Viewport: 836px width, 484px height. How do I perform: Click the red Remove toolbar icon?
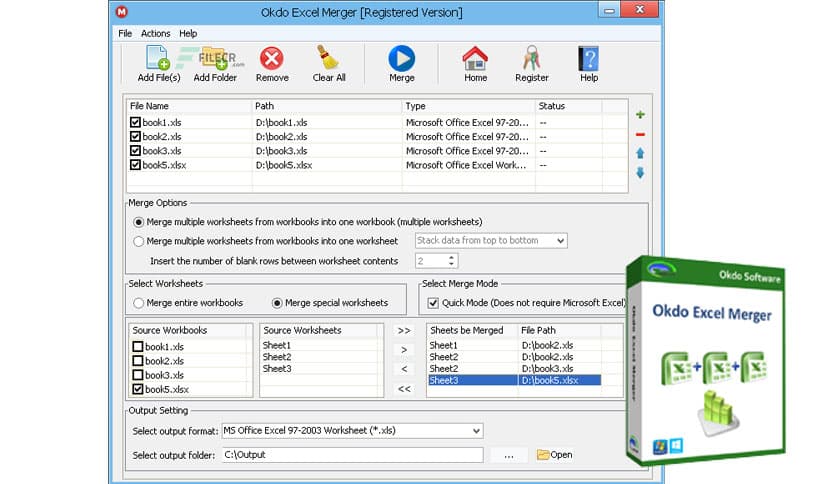click(271, 58)
